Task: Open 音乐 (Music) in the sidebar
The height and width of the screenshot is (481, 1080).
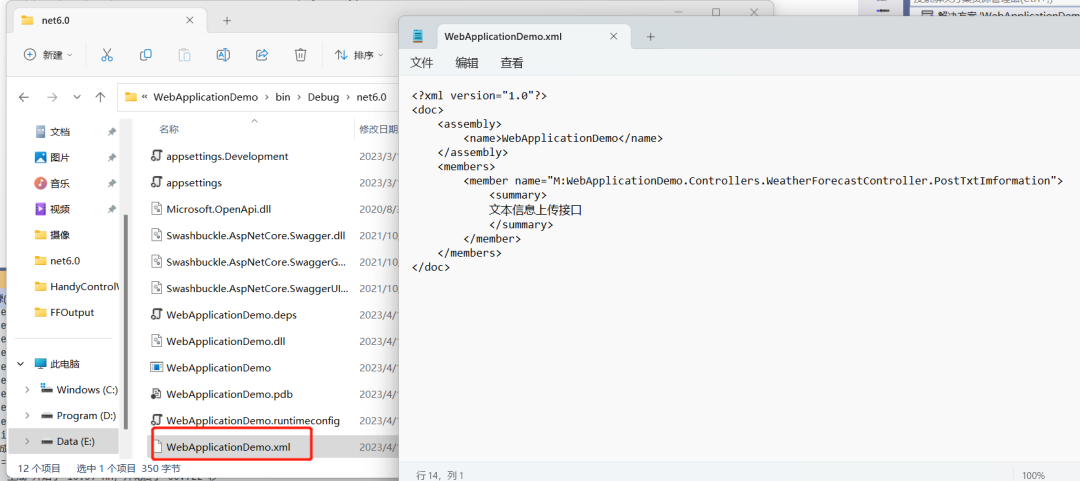Action: point(60,183)
